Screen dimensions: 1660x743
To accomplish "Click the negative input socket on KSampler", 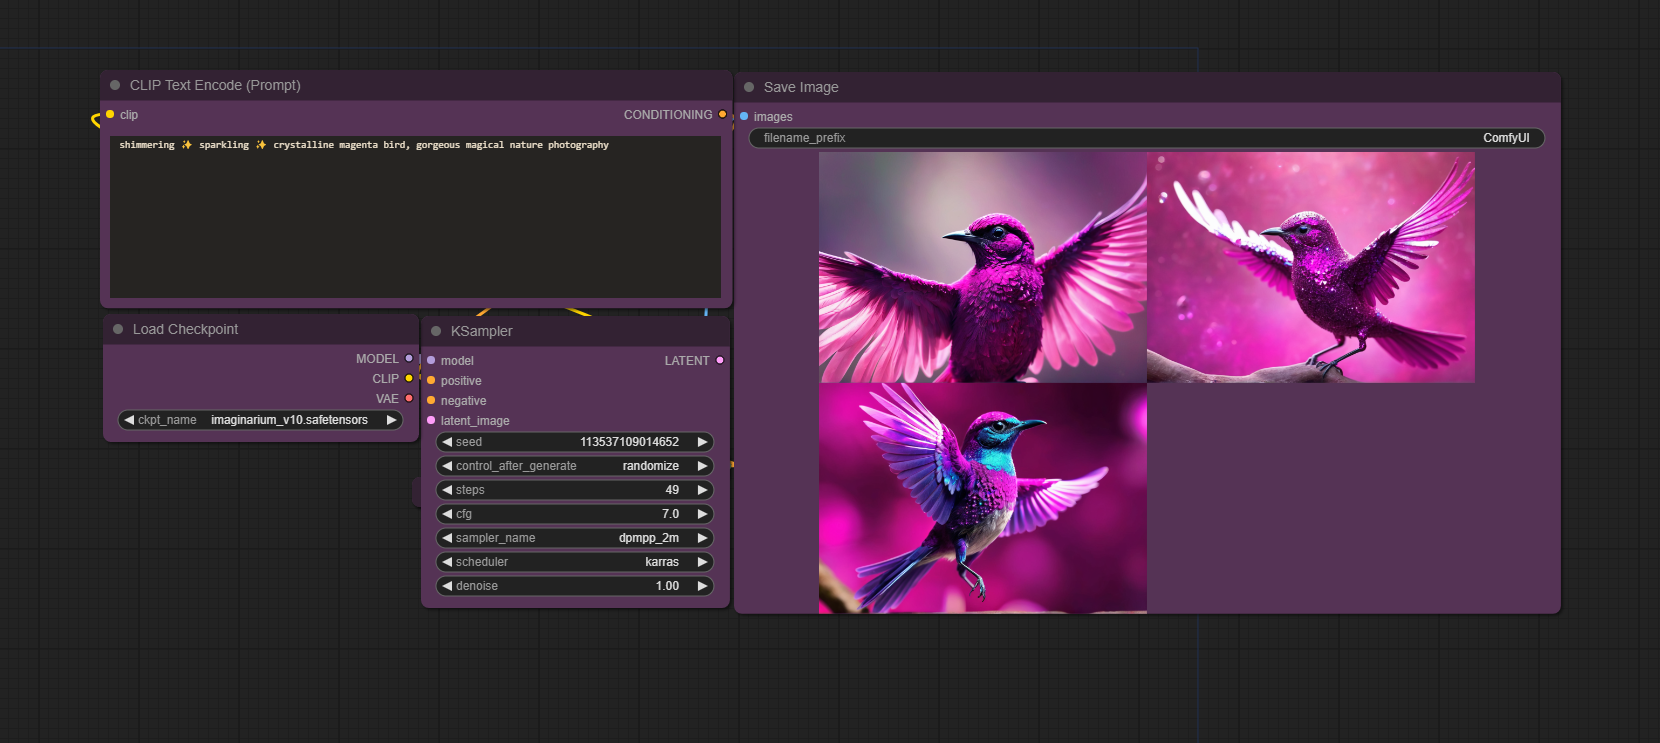I will coord(431,401).
